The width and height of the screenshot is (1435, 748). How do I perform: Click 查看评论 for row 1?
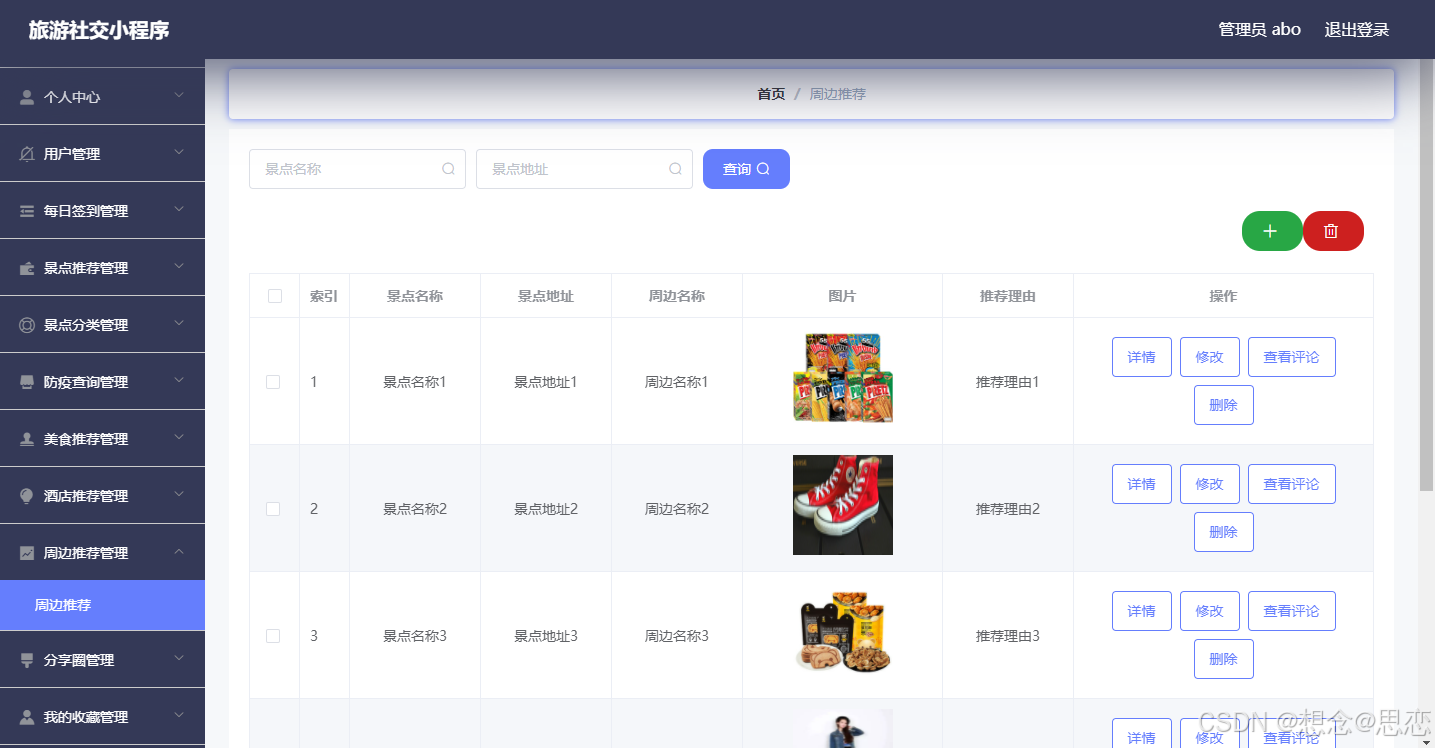[x=1292, y=357]
